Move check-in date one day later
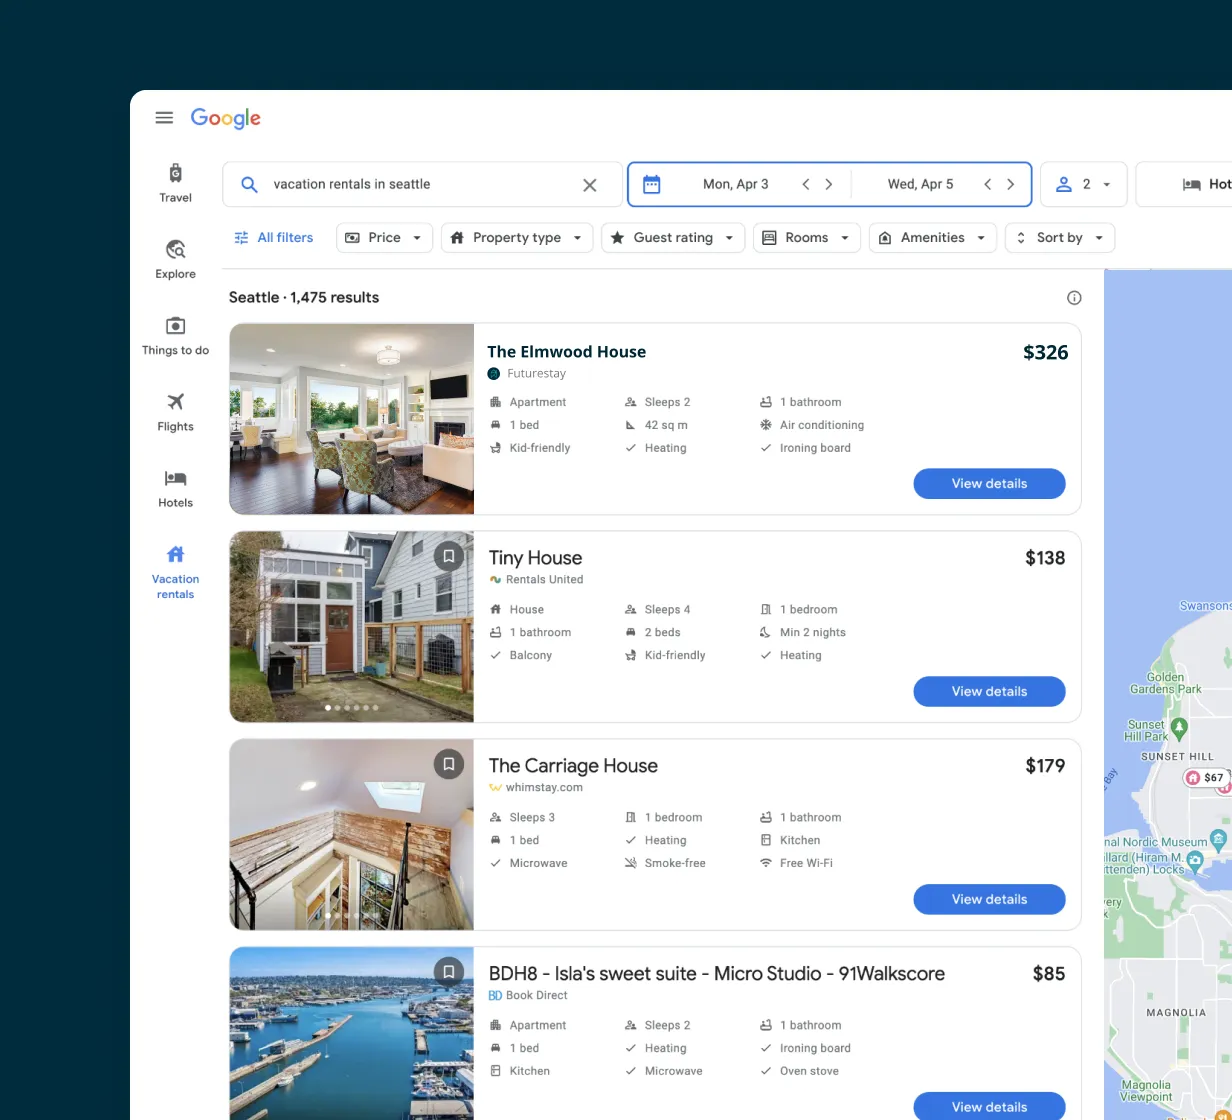The image size is (1232, 1120). point(829,184)
